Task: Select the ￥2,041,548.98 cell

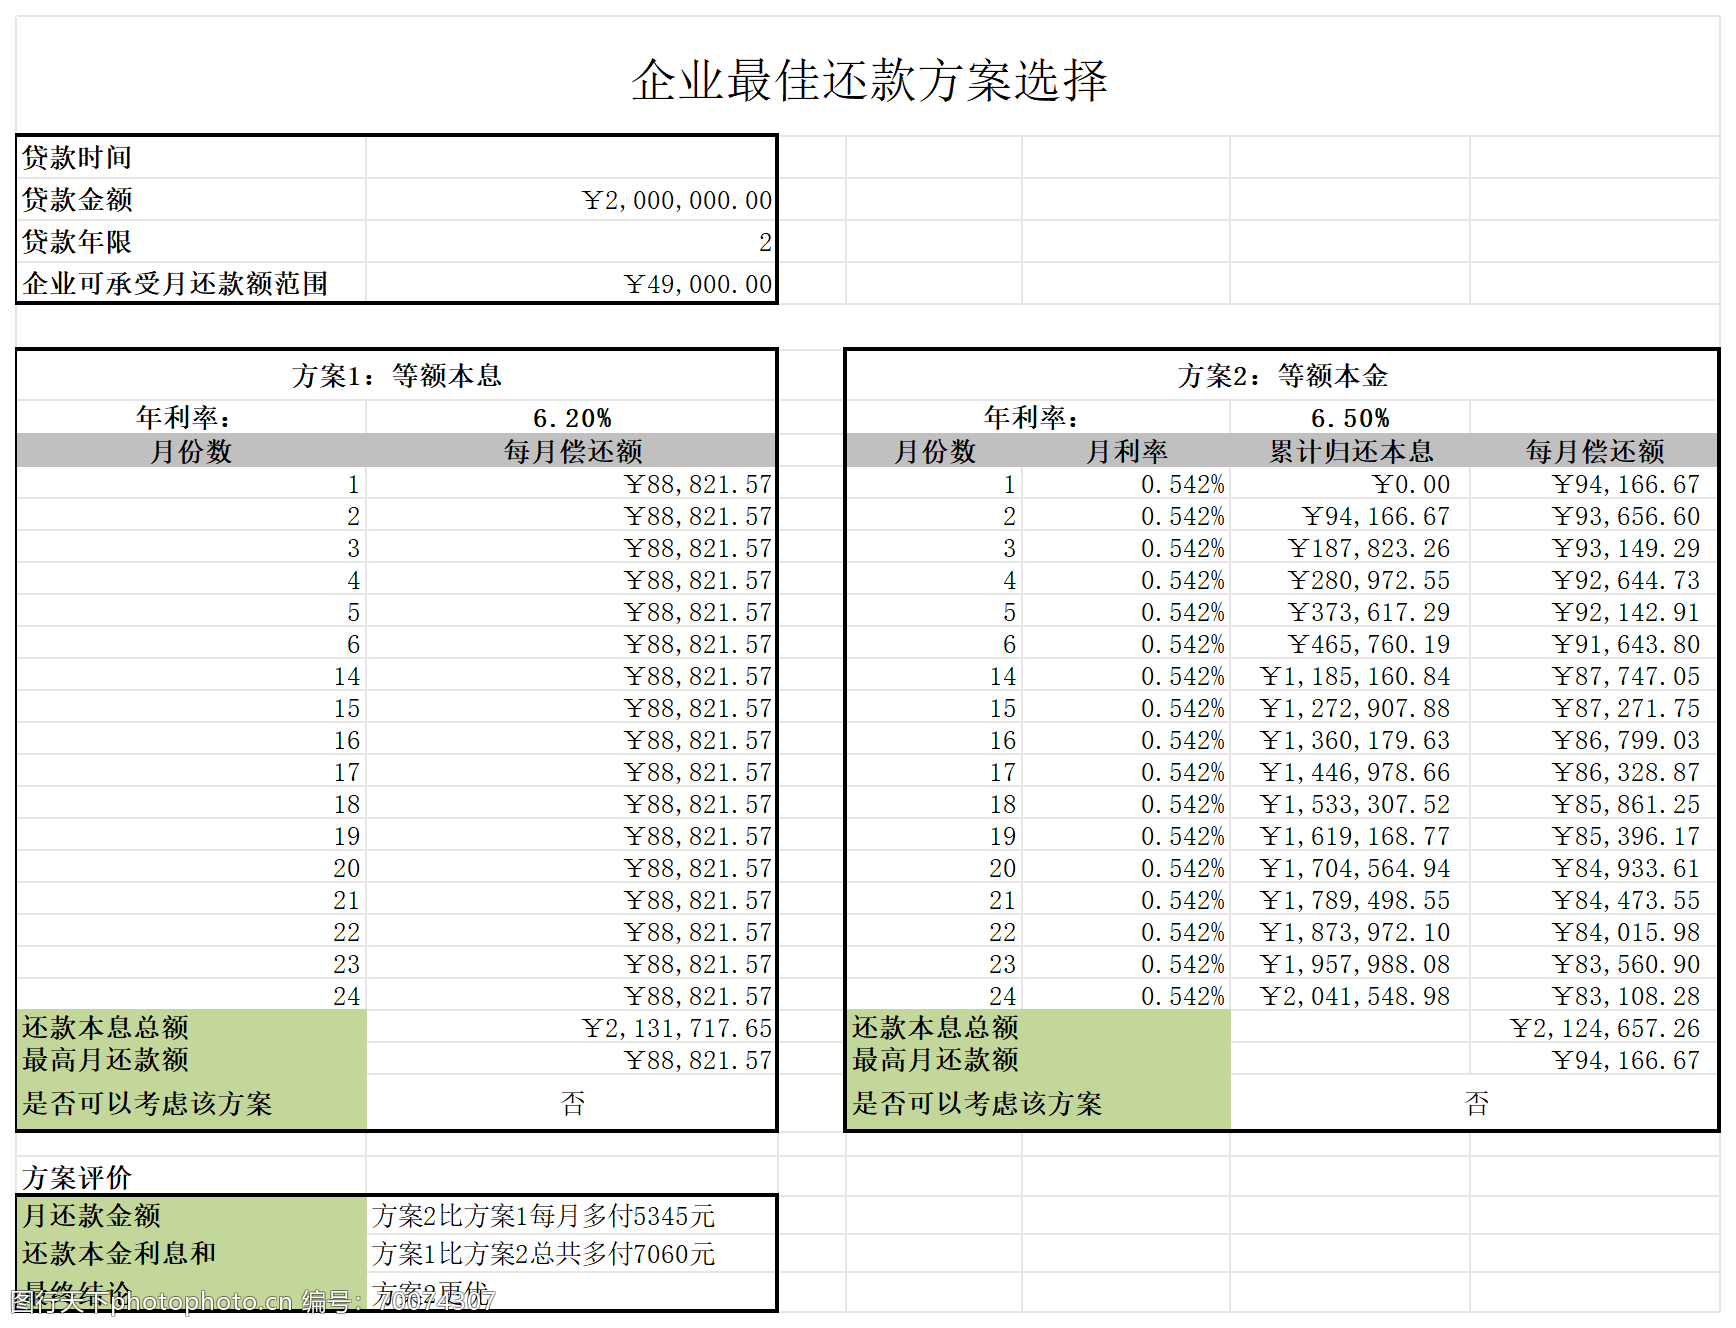Action: pyautogui.click(x=1350, y=997)
